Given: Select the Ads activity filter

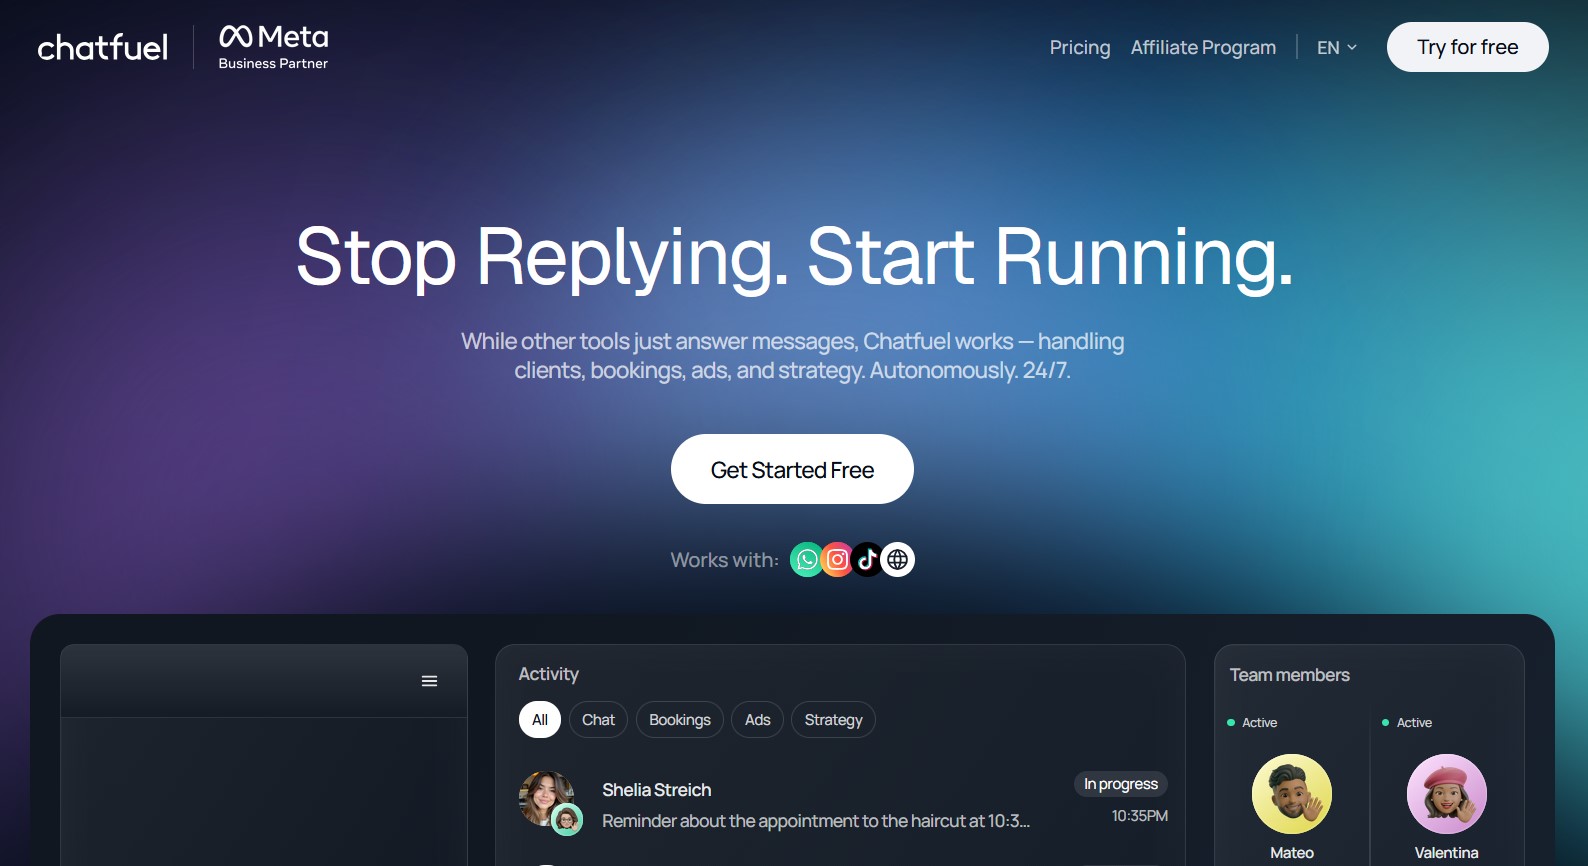Looking at the screenshot, I should (758, 720).
